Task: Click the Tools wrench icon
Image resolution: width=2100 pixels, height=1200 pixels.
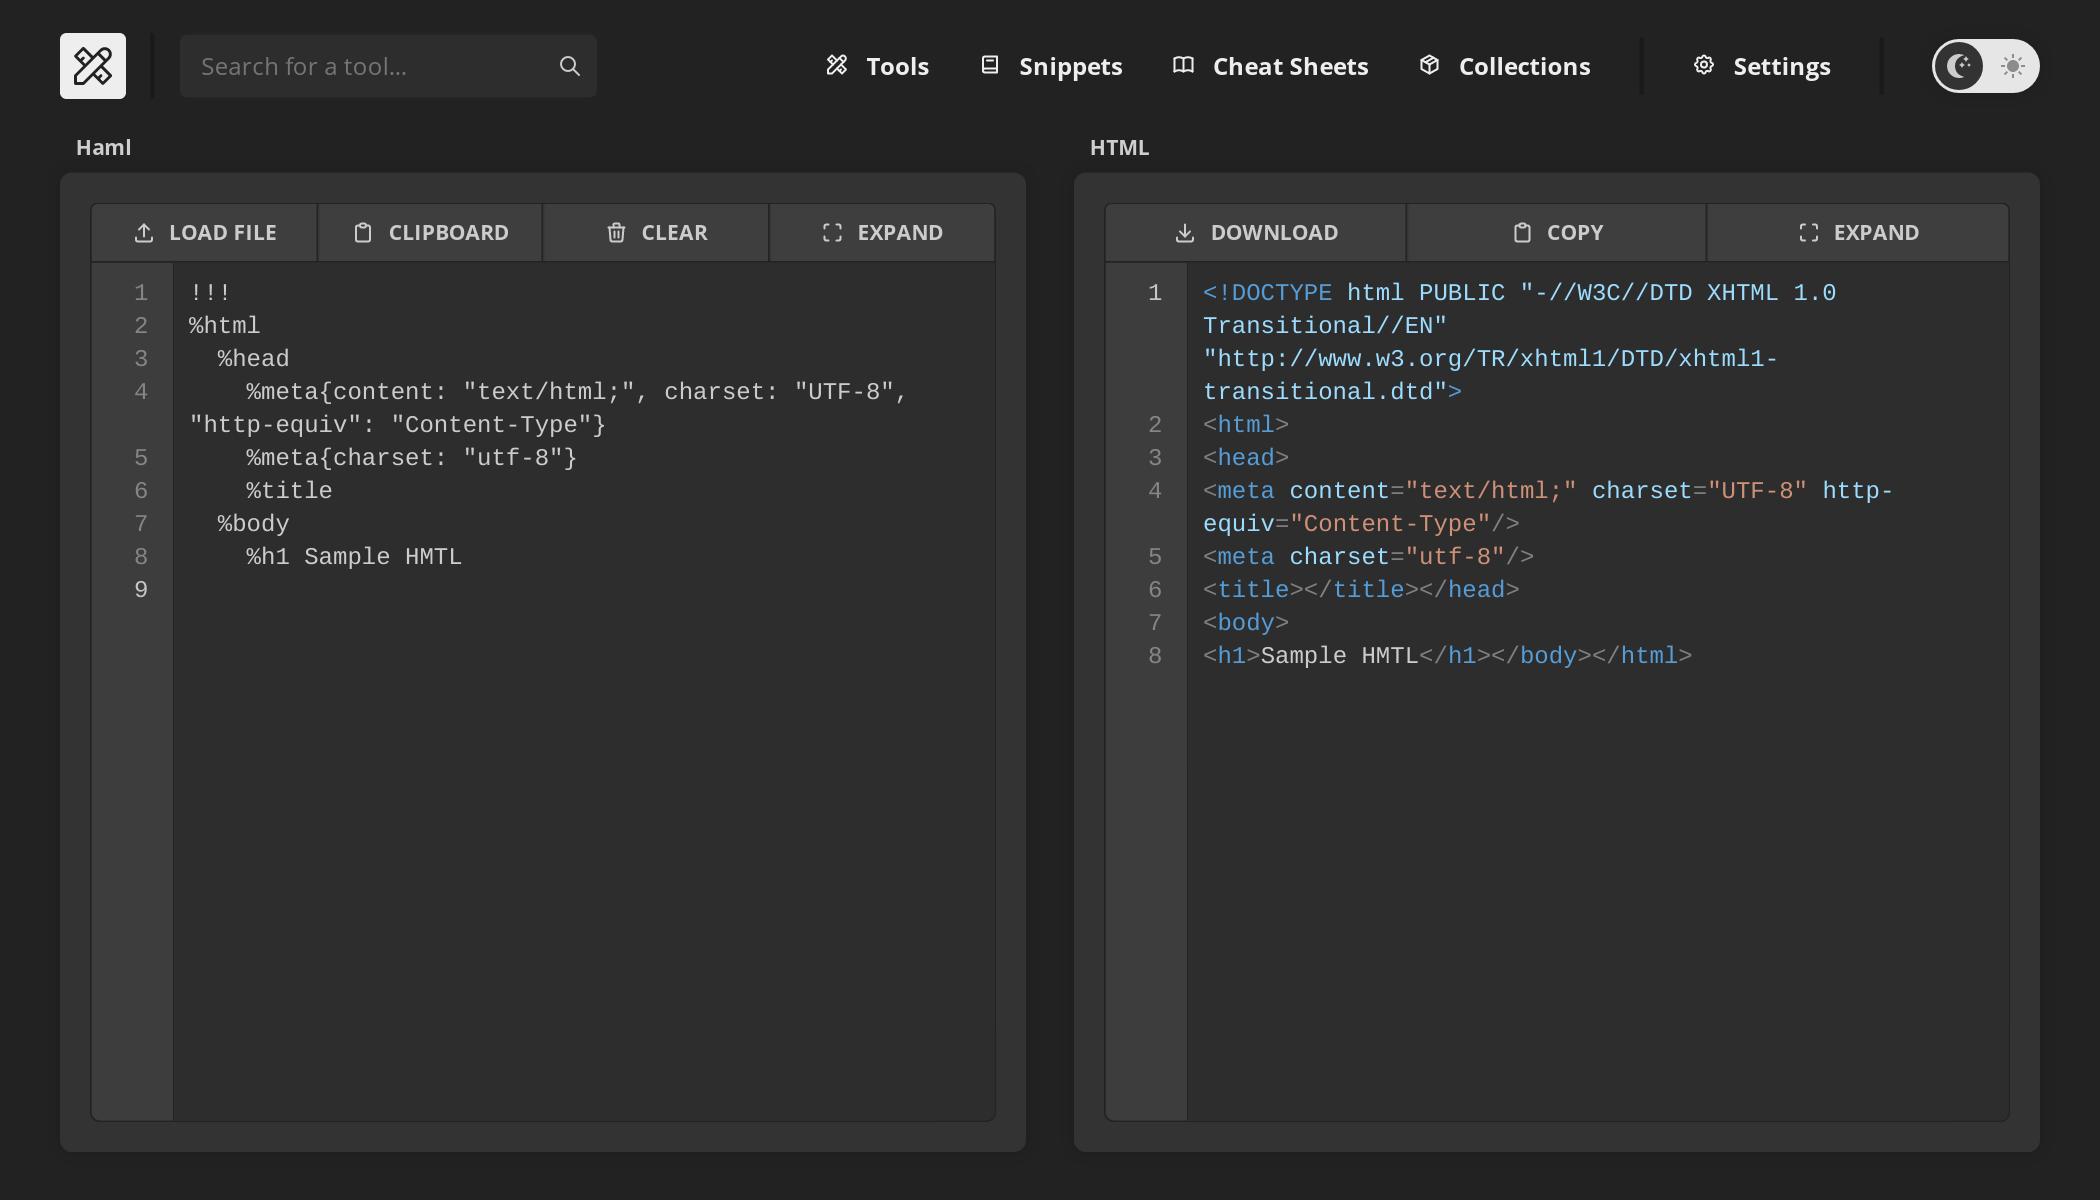Action: (837, 66)
